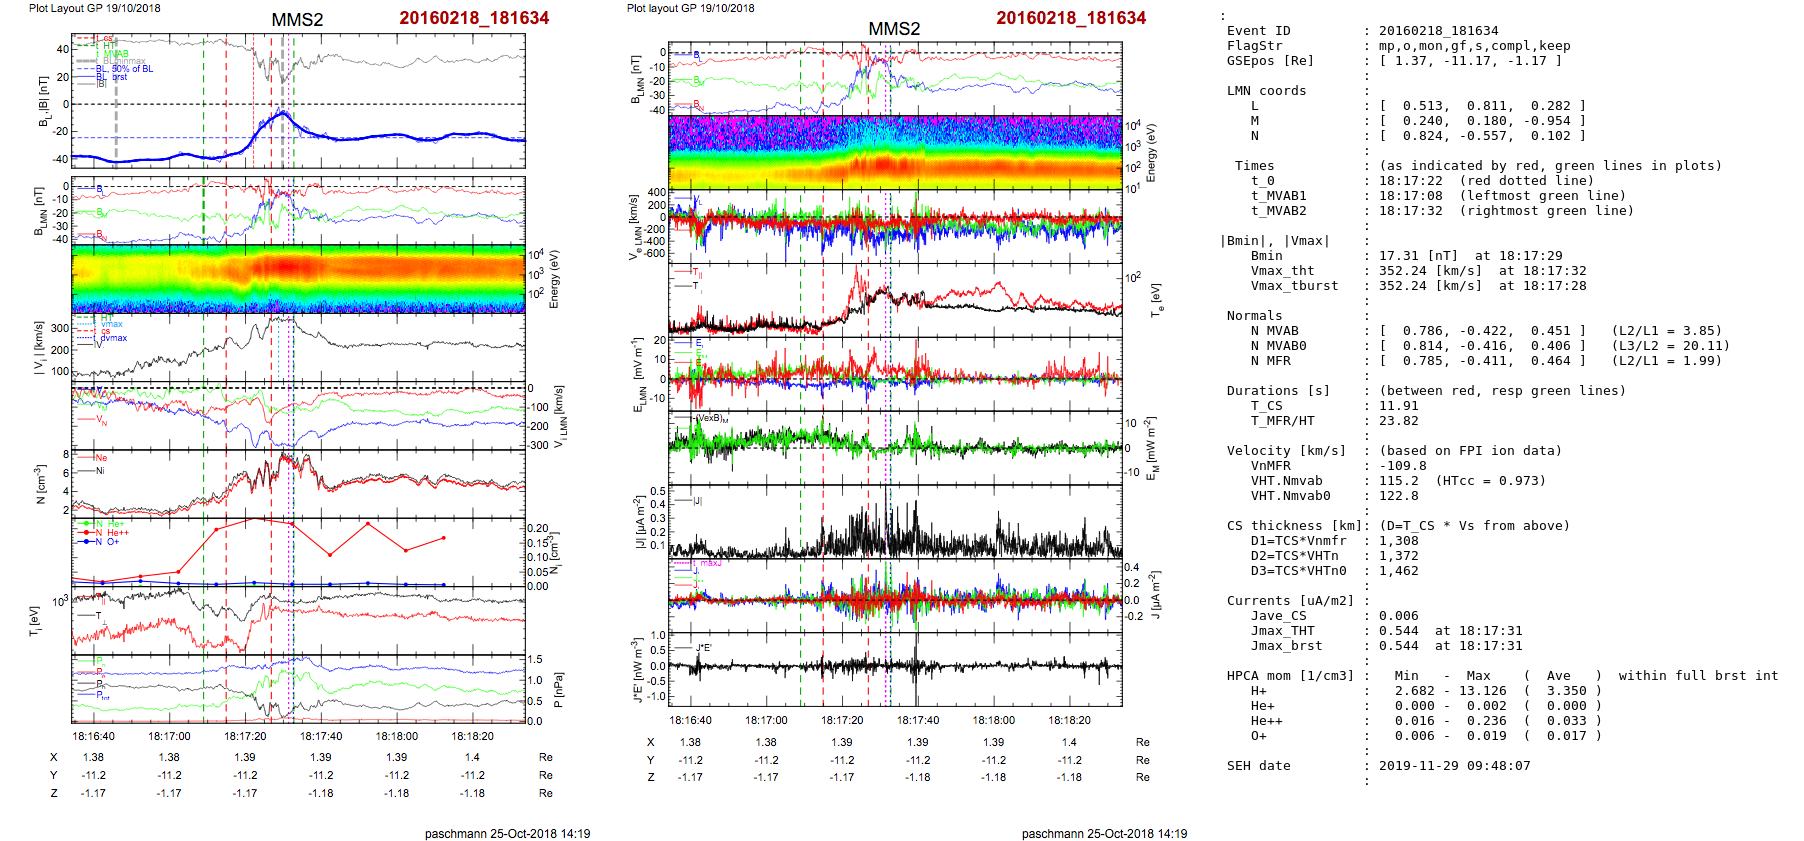The width and height of the screenshot is (1804, 841).
Task: Select N MVAB normal [ 0.786, -0.422, 0.451 ]
Action: tap(1483, 331)
